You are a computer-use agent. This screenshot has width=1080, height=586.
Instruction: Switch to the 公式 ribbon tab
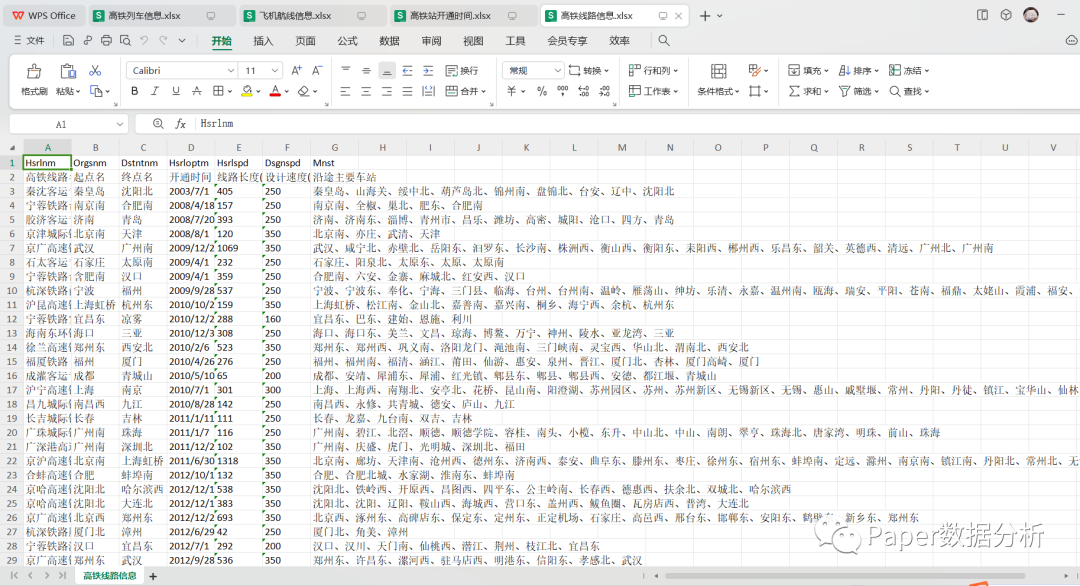pos(347,41)
